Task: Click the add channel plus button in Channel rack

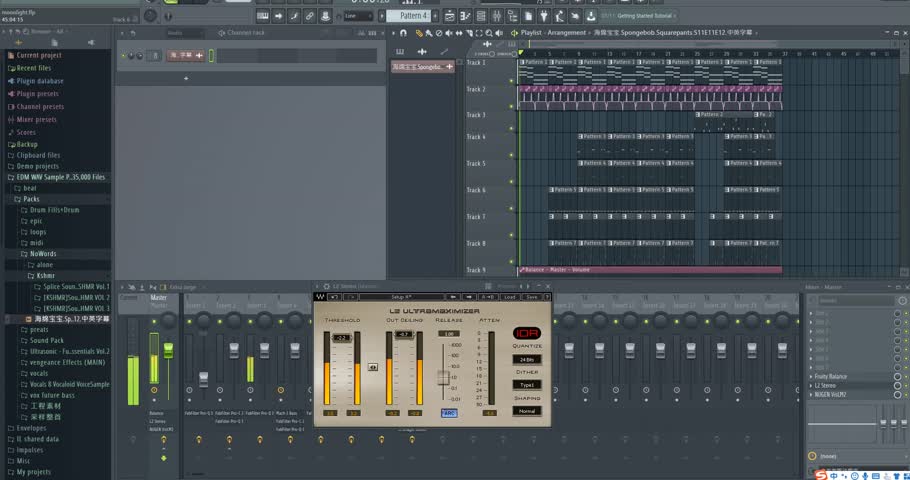Action: [186, 79]
